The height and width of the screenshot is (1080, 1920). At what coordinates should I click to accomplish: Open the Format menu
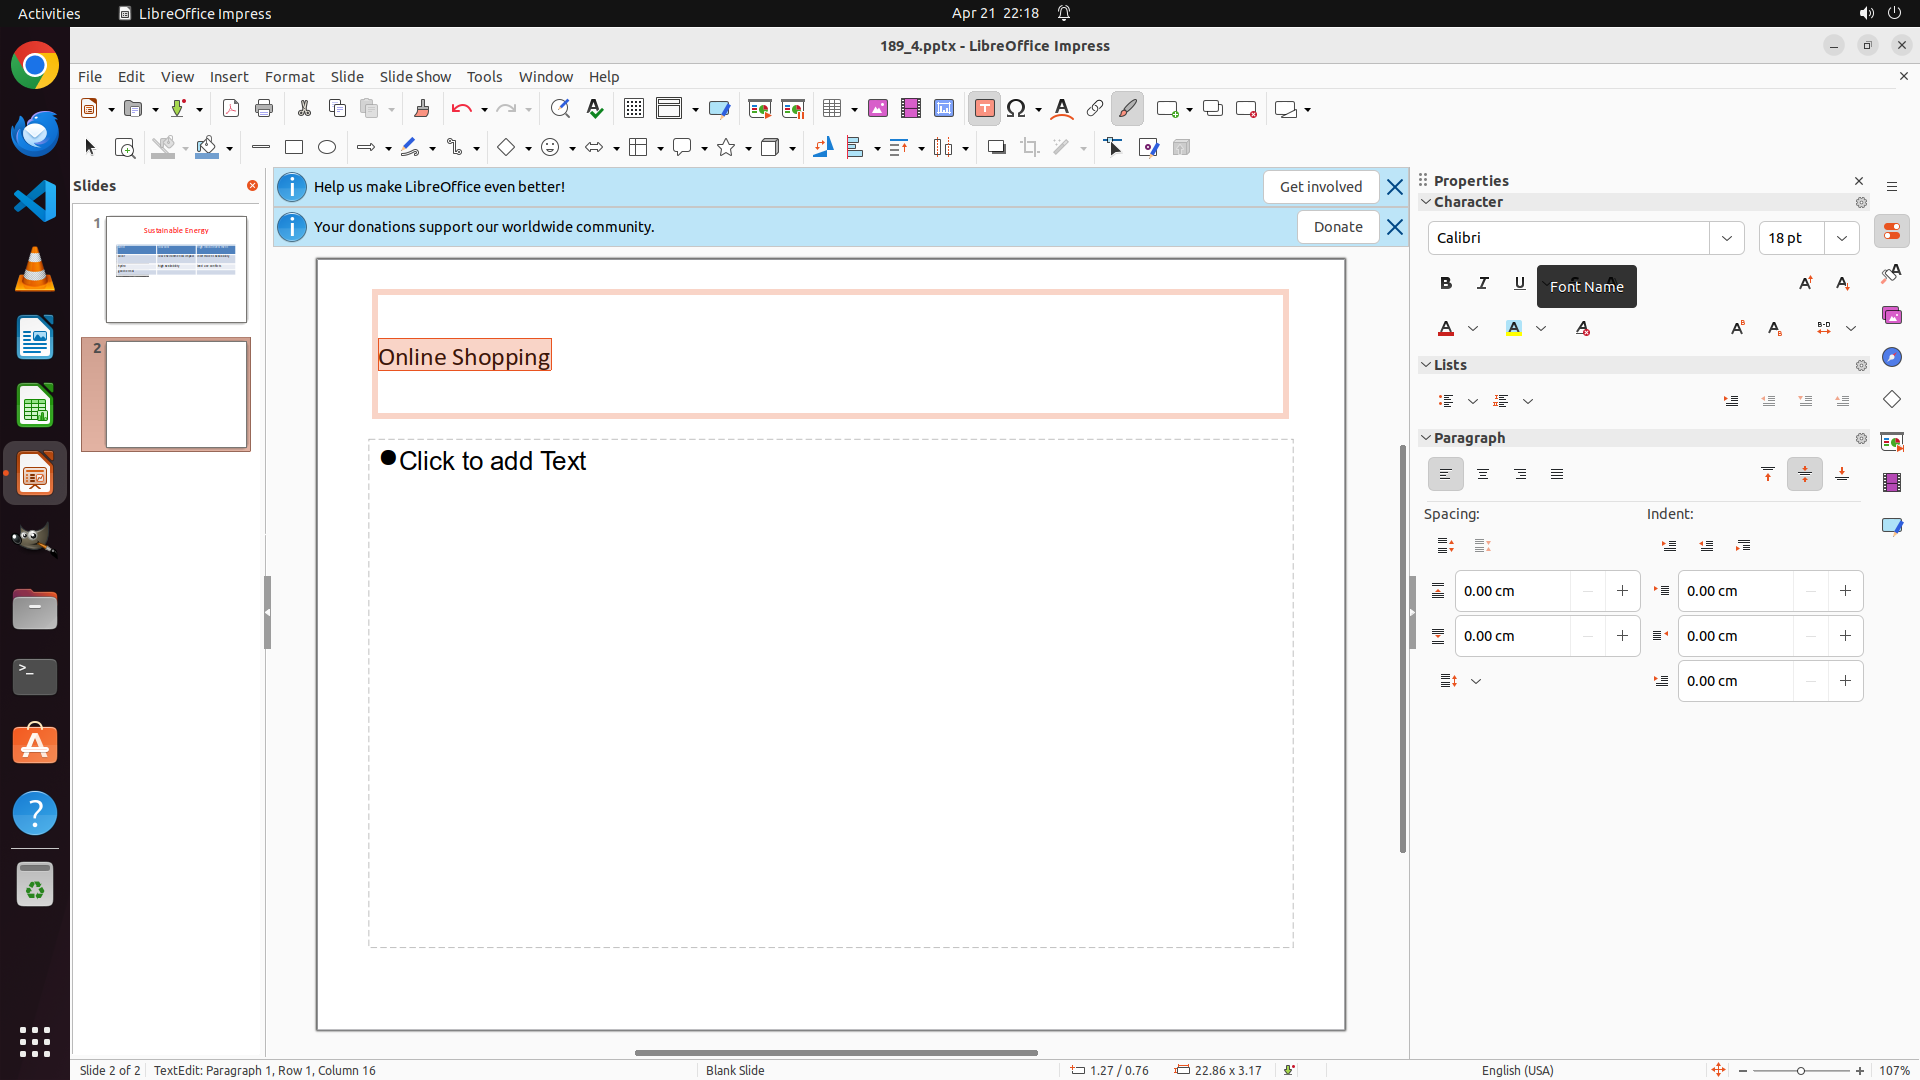pyautogui.click(x=289, y=77)
